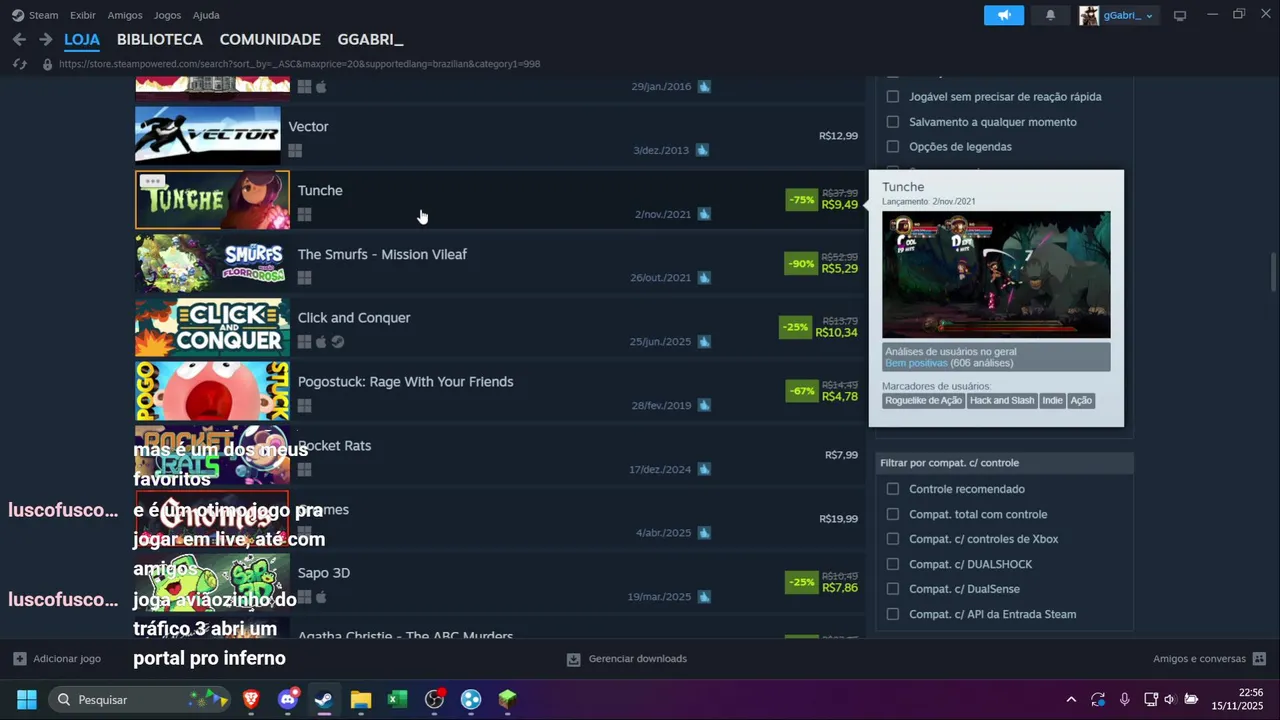Switch to the BIBLIOTECA tab

[x=160, y=39]
